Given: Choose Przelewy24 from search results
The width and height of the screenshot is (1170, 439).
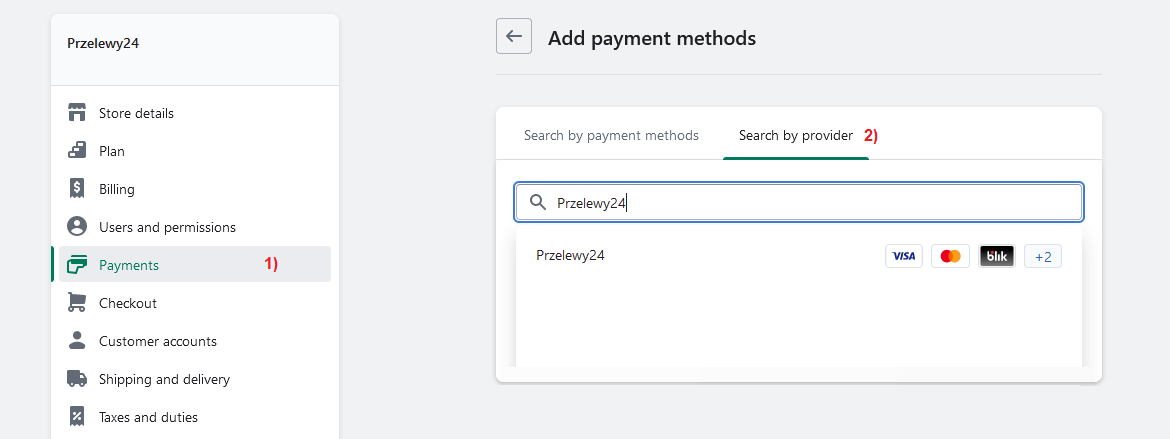Looking at the screenshot, I should 798,256.
